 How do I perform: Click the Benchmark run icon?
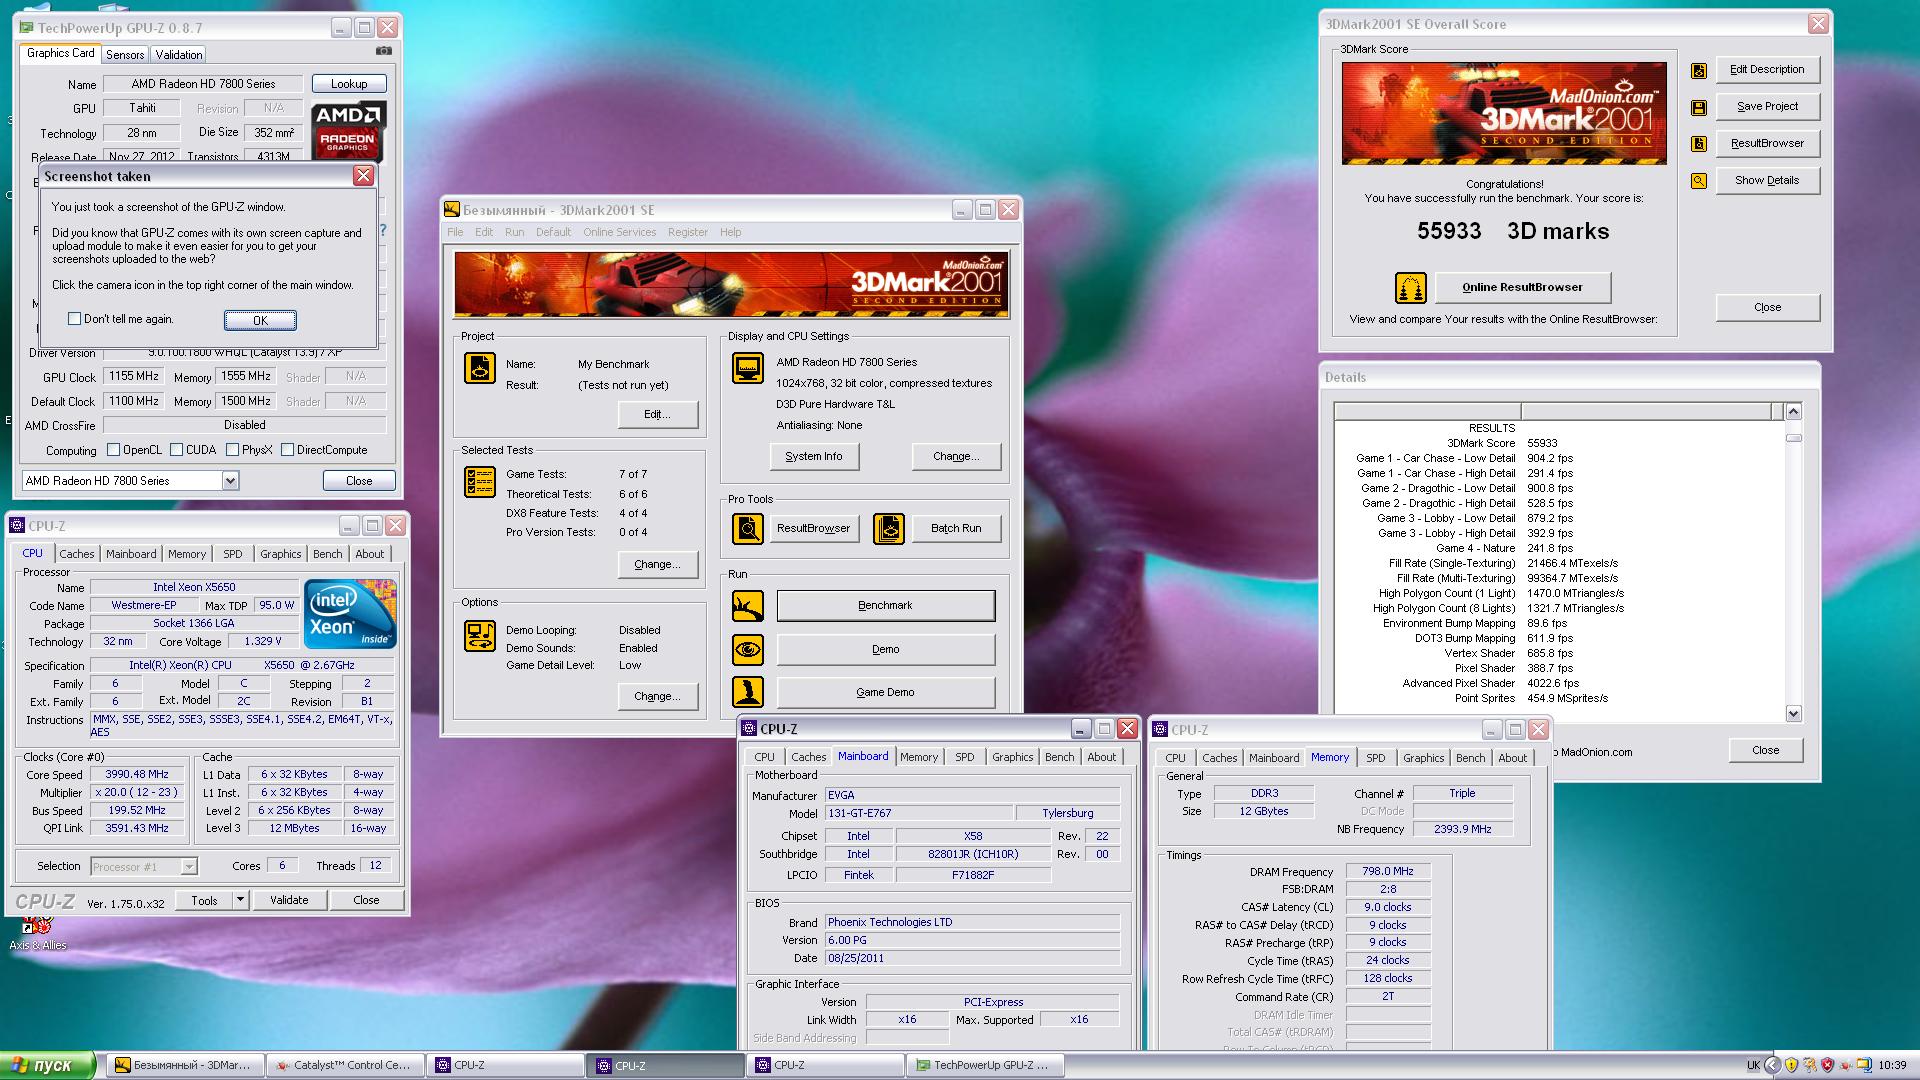[748, 606]
